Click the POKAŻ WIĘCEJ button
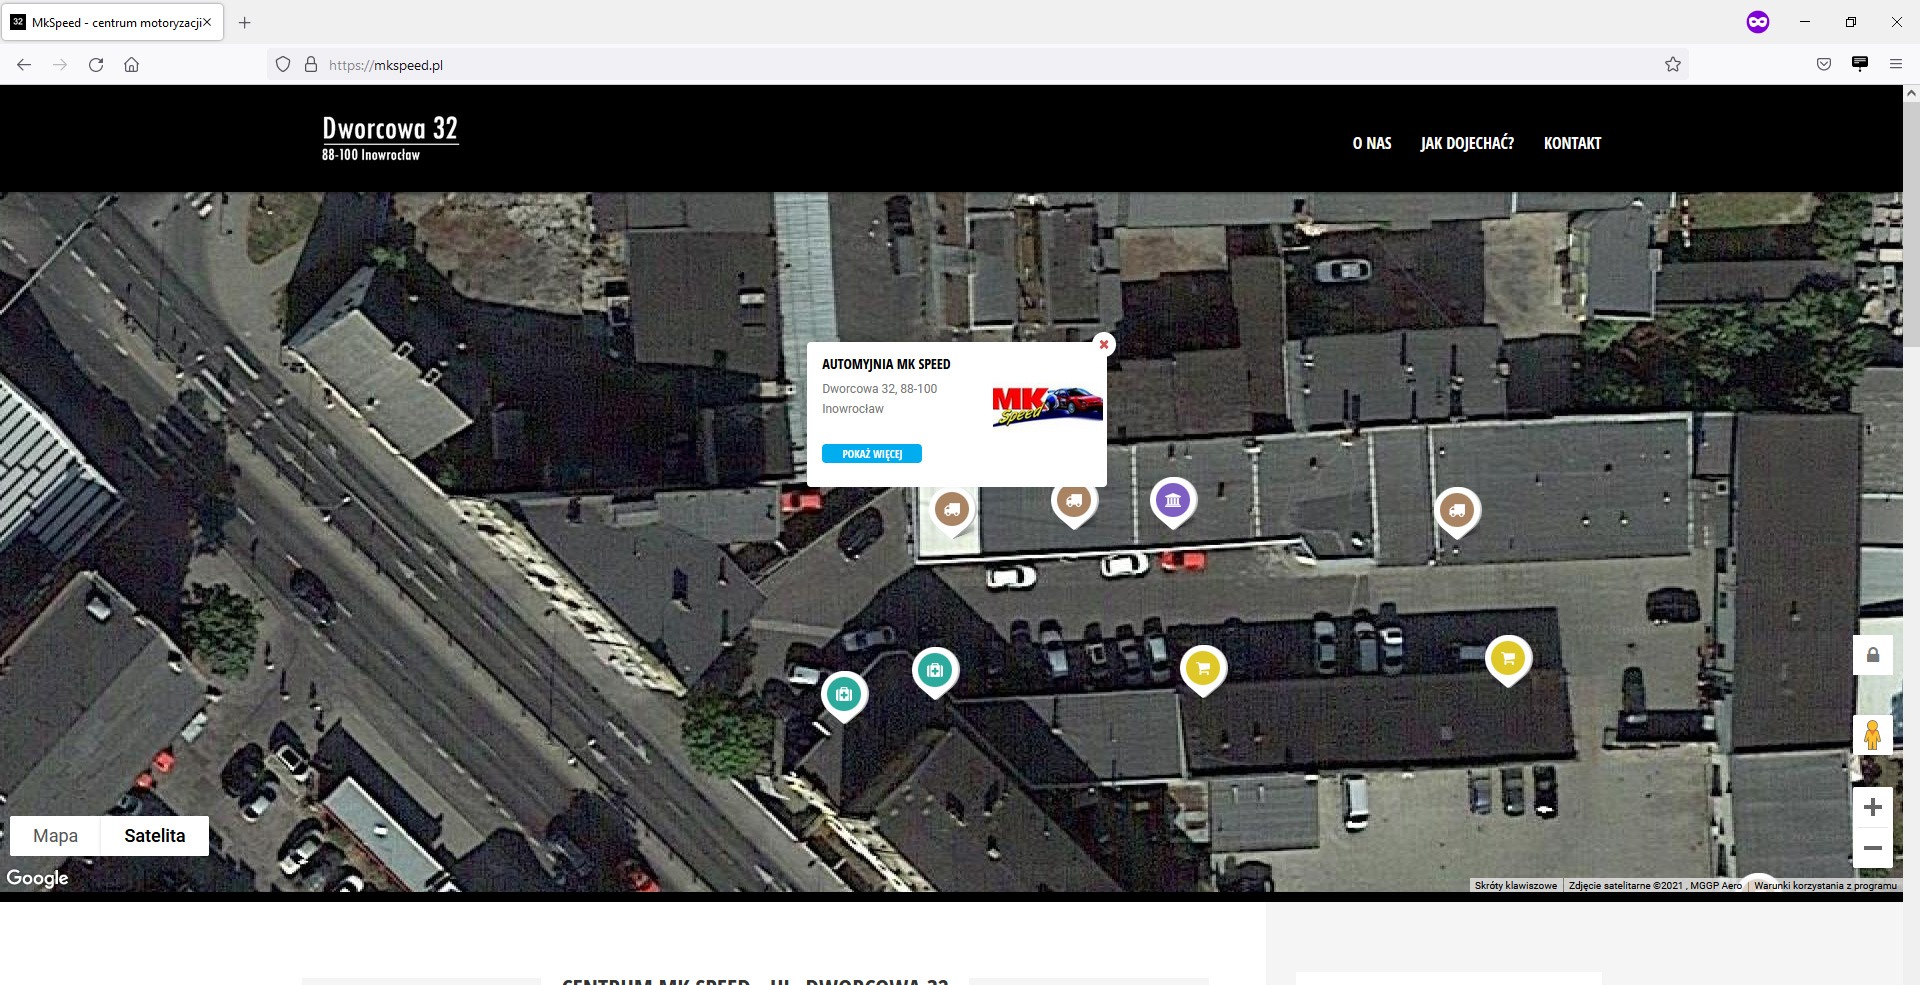This screenshot has height=985, width=1920. [871, 453]
